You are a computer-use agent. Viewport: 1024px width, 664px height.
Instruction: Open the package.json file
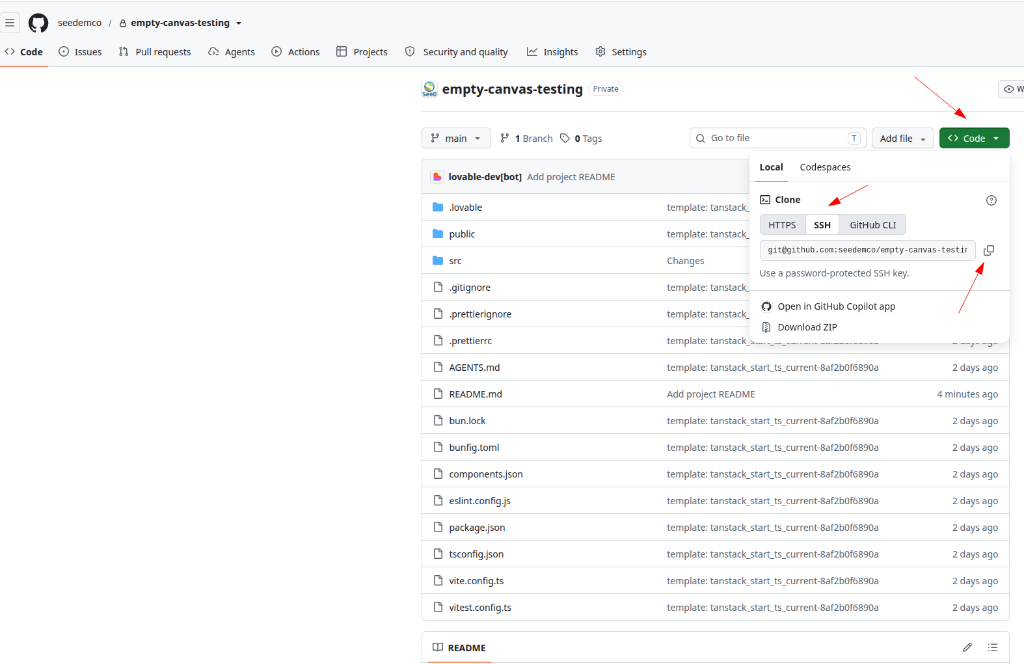(477, 528)
